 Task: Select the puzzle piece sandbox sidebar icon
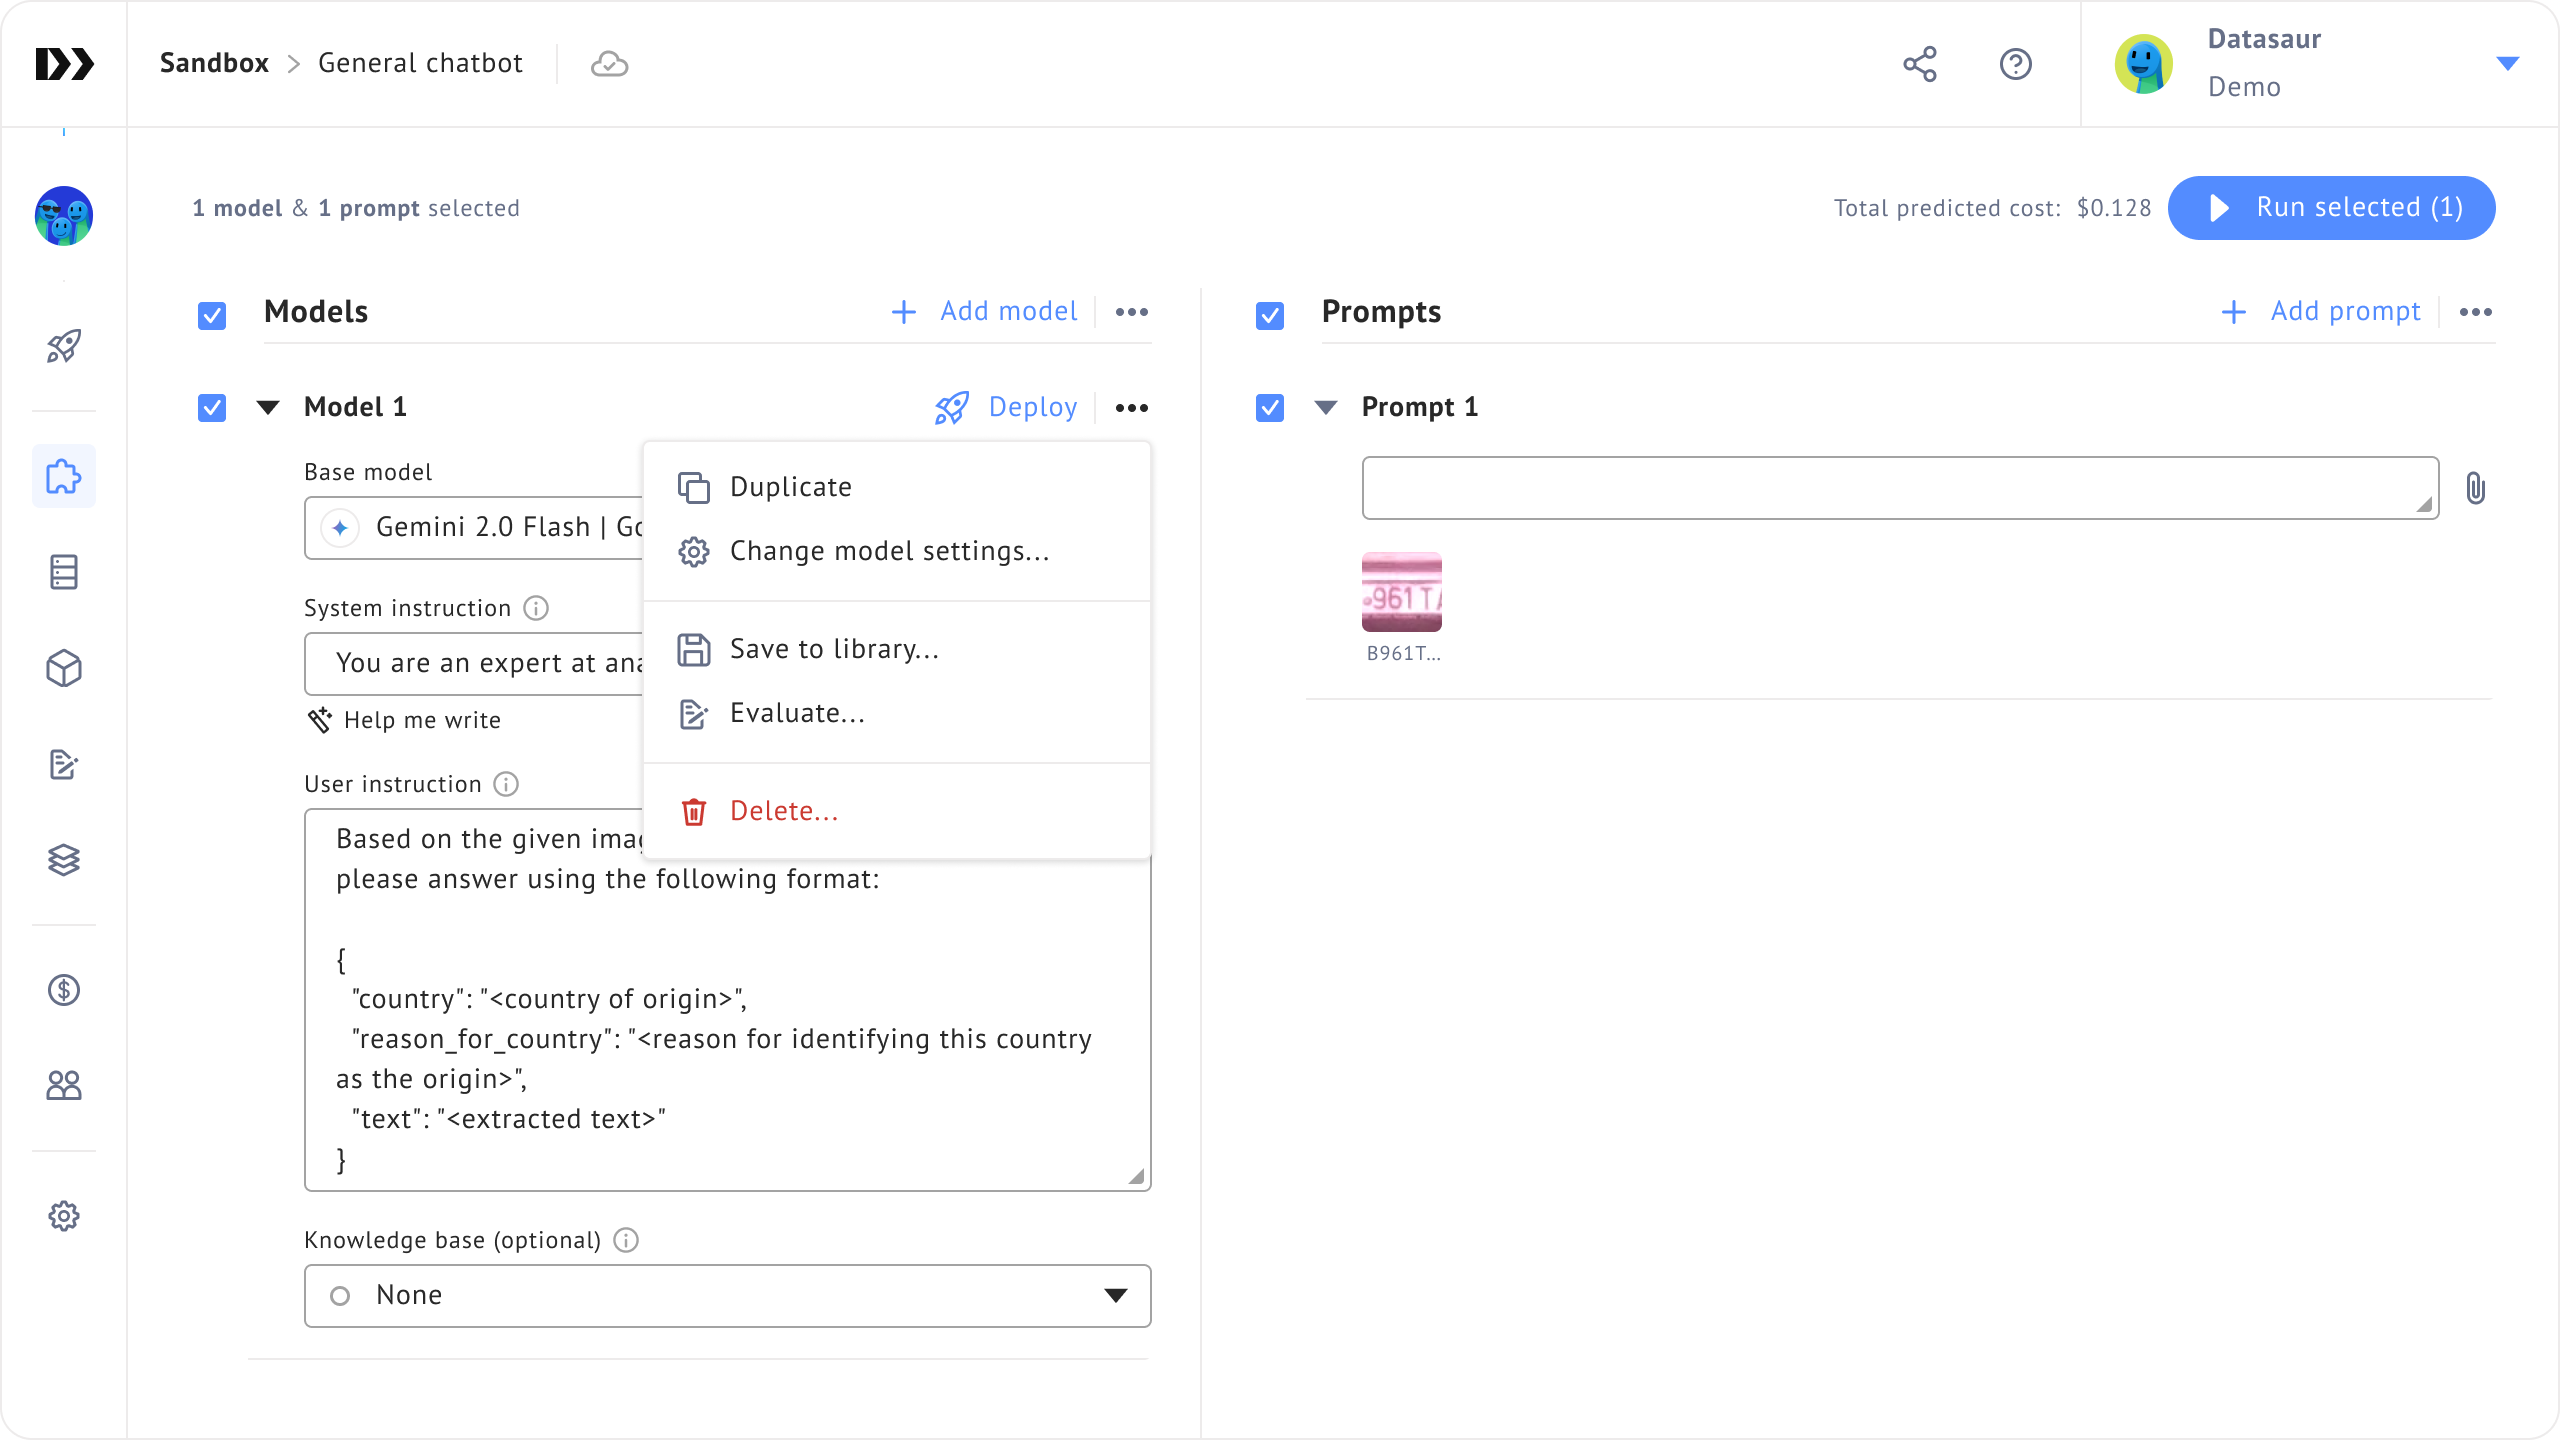(x=64, y=476)
